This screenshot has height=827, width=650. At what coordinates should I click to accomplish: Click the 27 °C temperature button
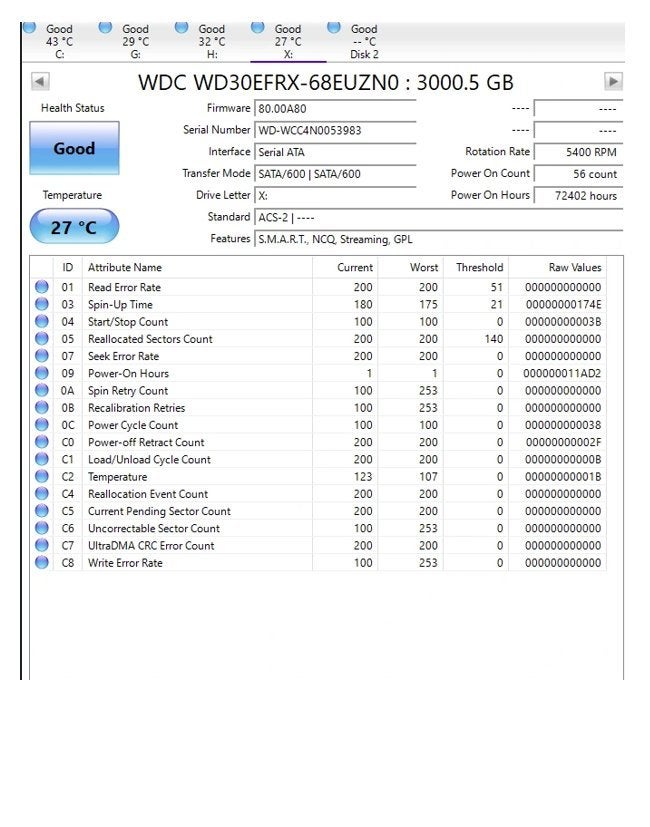[x=74, y=226]
